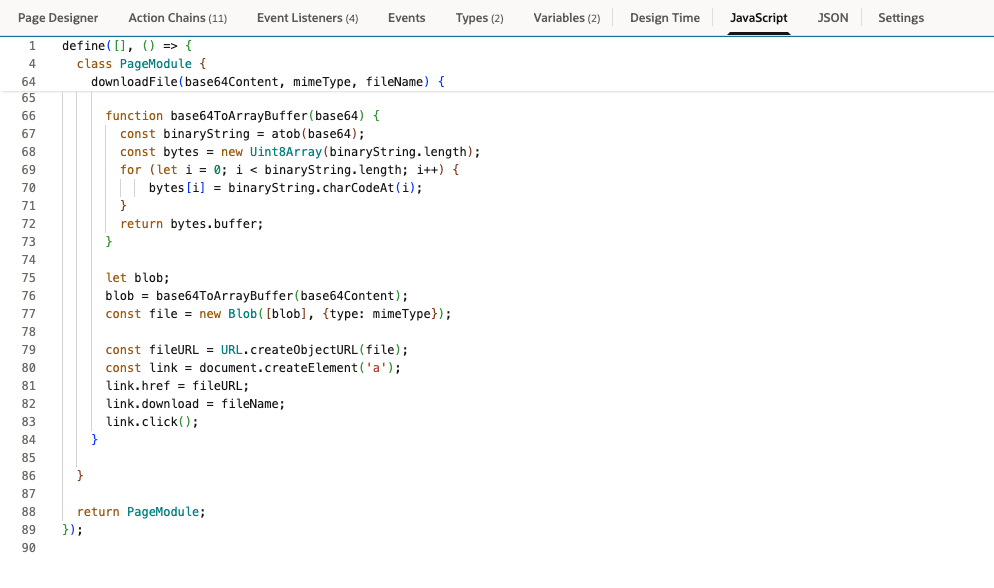Select the Event Listeners tab
This screenshot has width=994, height=588.
[x=307, y=18]
